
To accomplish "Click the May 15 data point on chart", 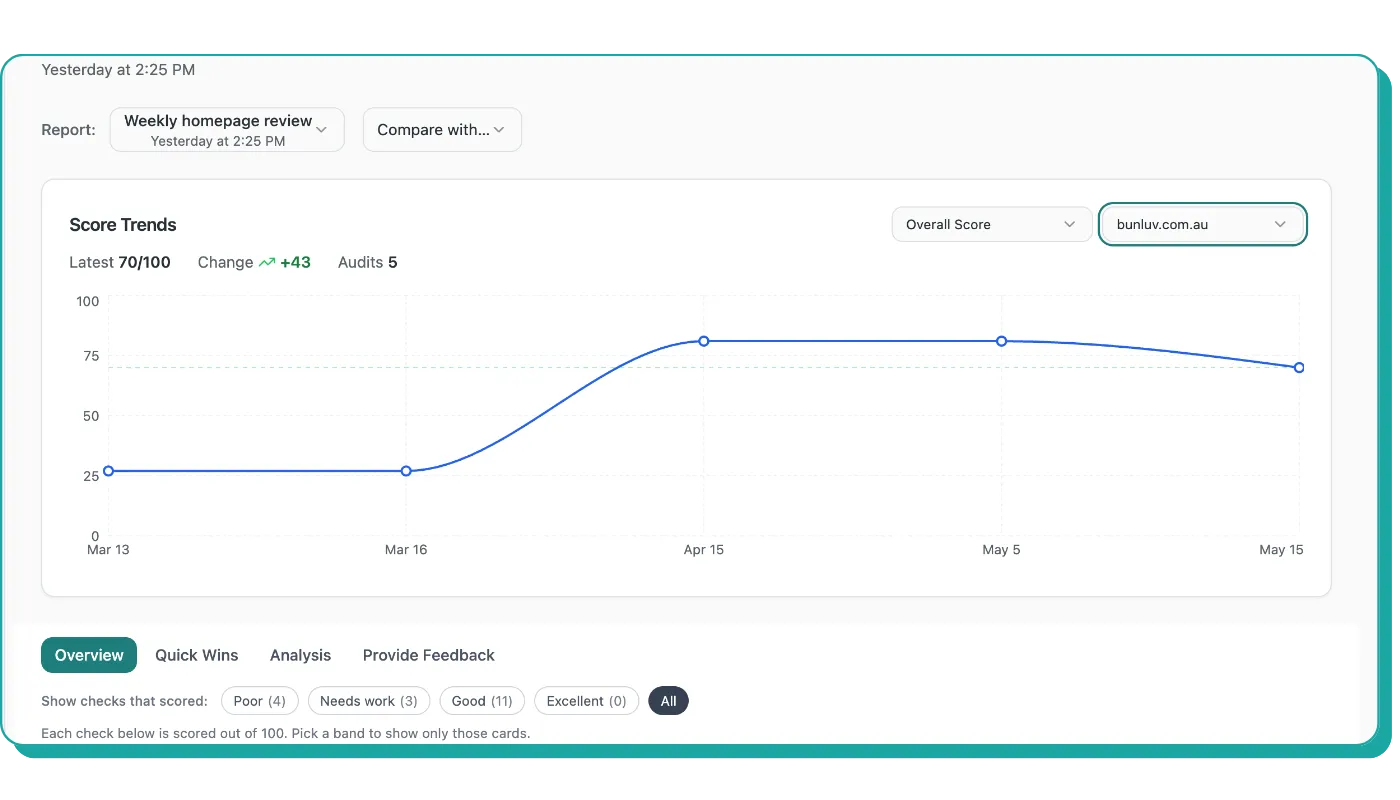I will pos(1299,368).
